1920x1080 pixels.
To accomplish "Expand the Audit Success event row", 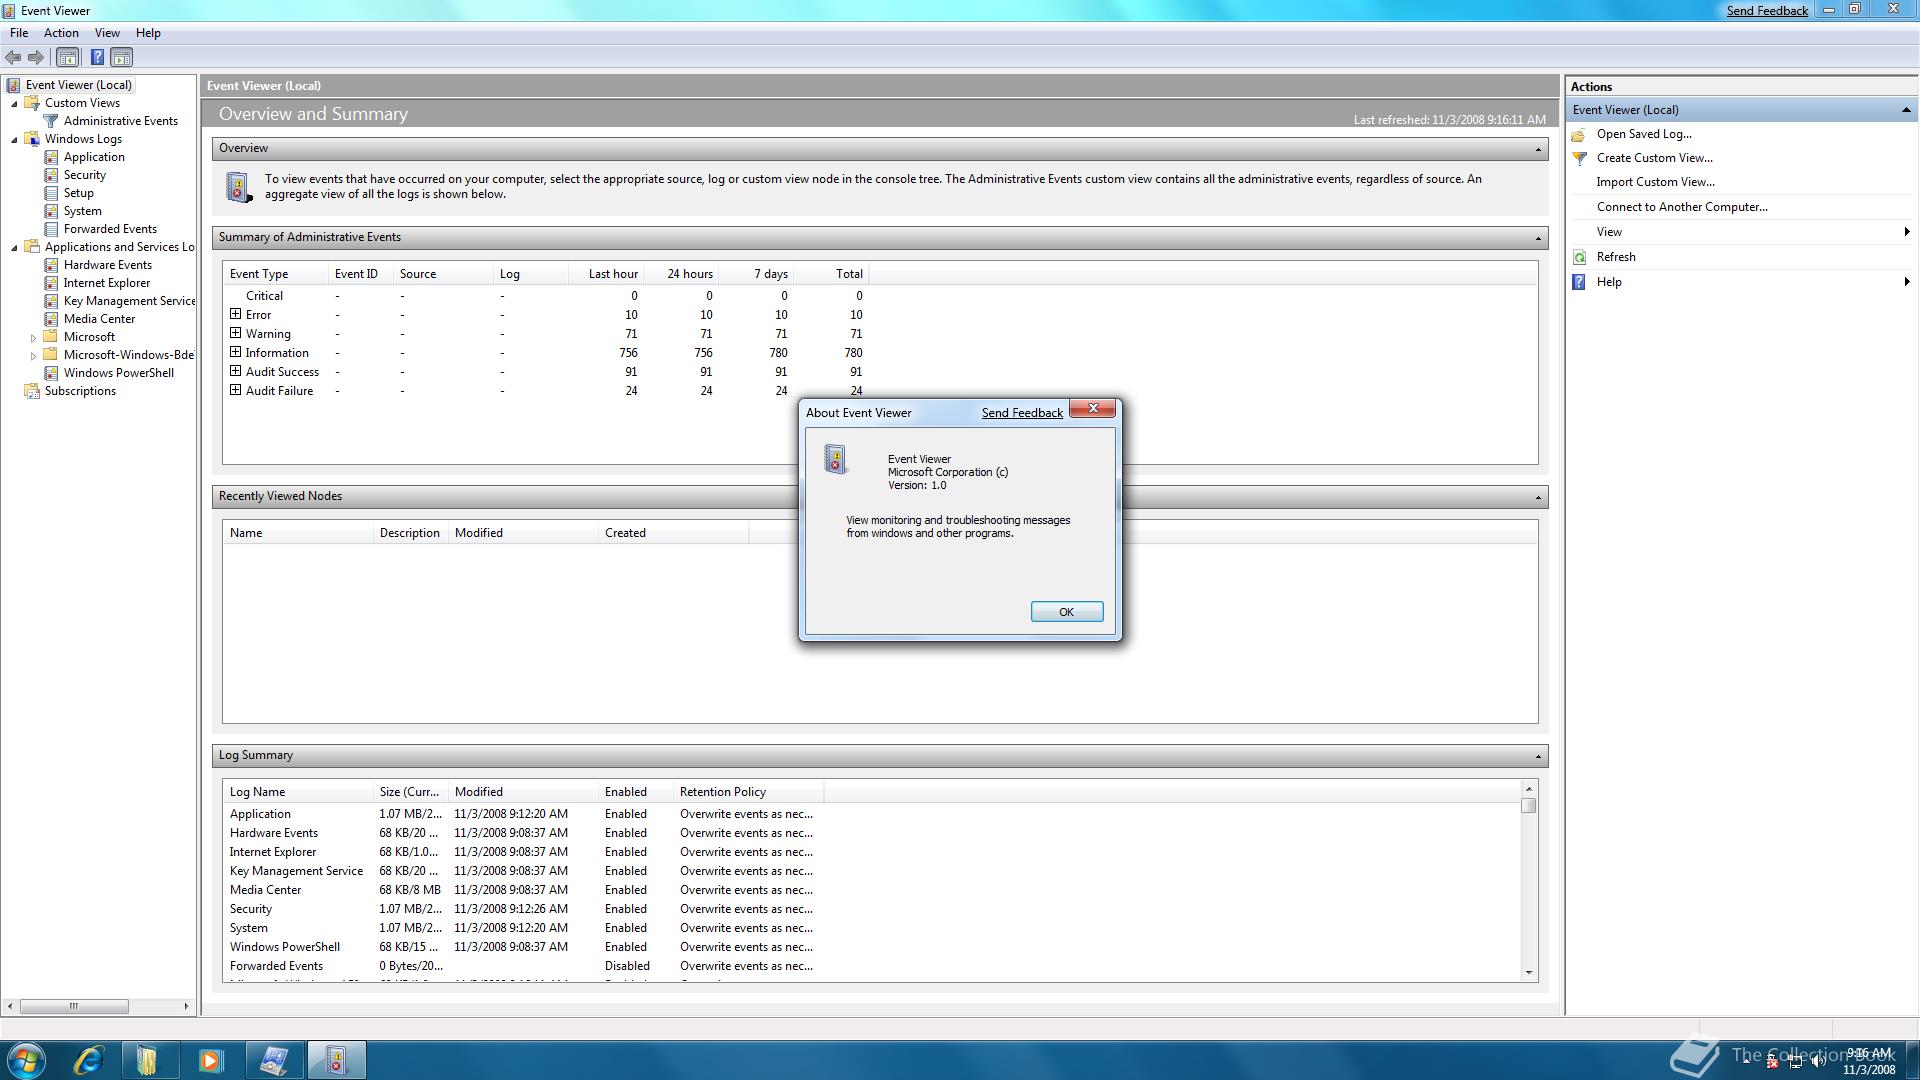I will point(236,371).
